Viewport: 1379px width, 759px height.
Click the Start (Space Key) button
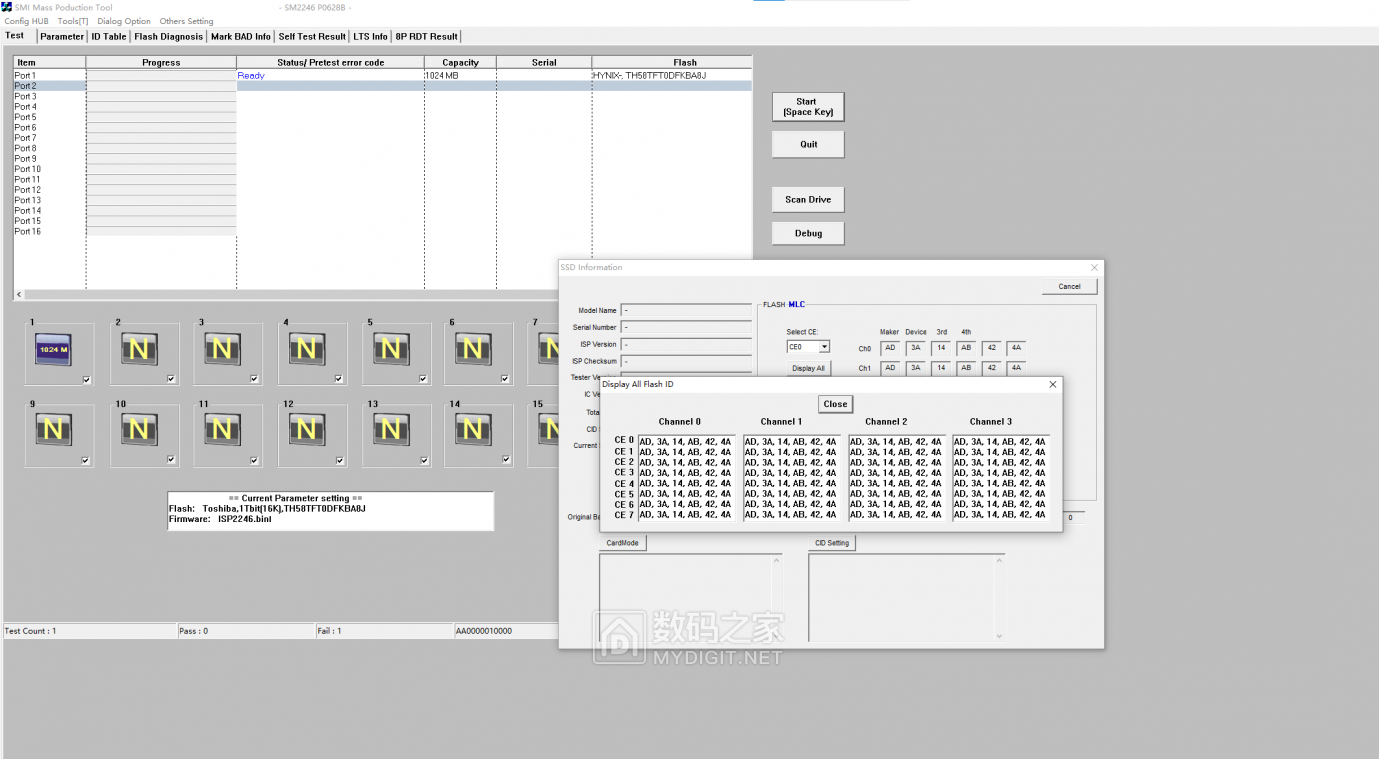click(808, 107)
